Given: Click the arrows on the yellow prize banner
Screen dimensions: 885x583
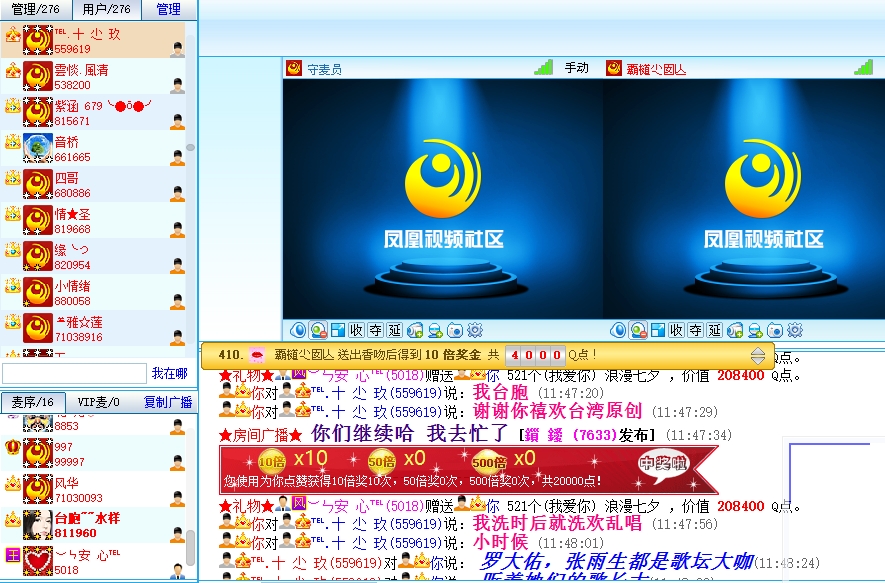Looking at the screenshot, I should 758,356.
